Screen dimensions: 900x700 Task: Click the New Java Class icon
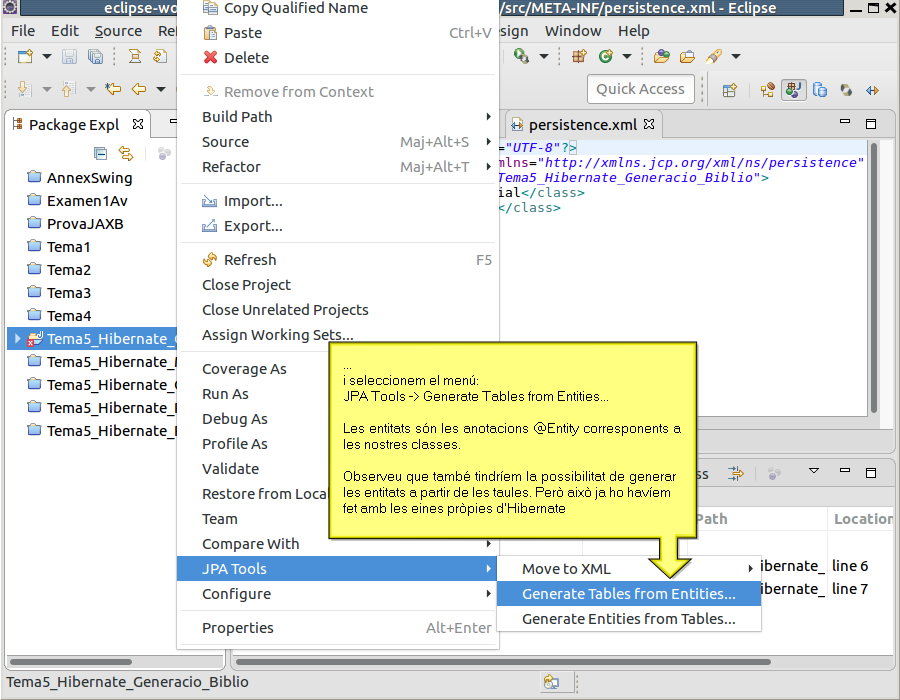click(606, 56)
